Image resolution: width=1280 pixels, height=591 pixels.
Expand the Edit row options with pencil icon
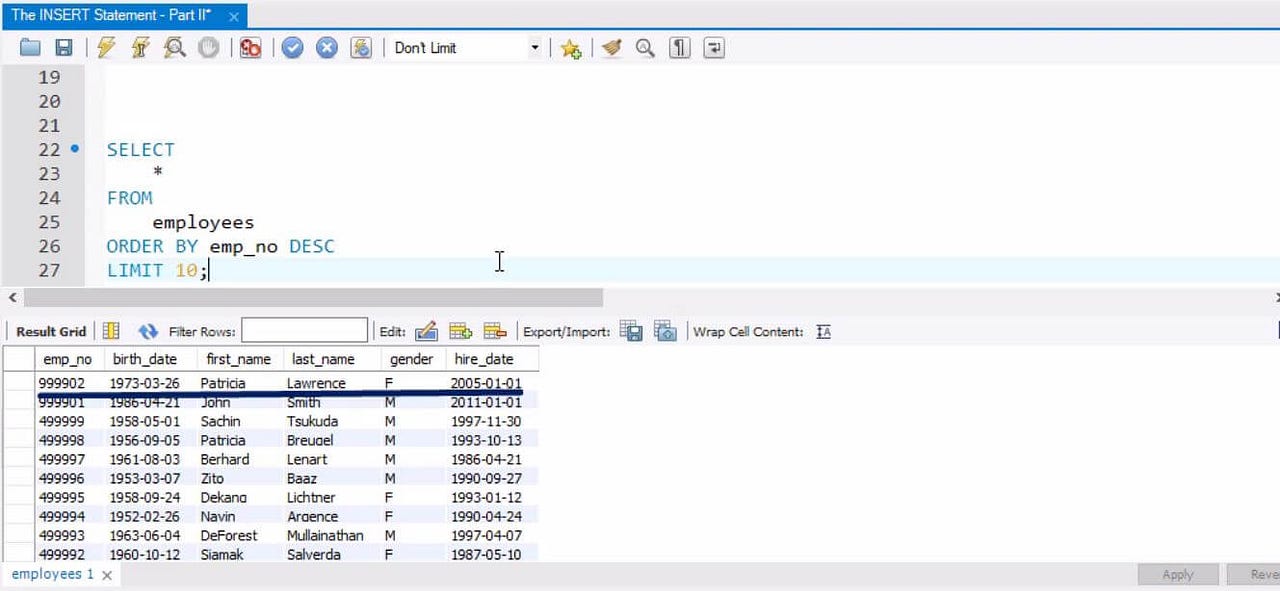[426, 330]
